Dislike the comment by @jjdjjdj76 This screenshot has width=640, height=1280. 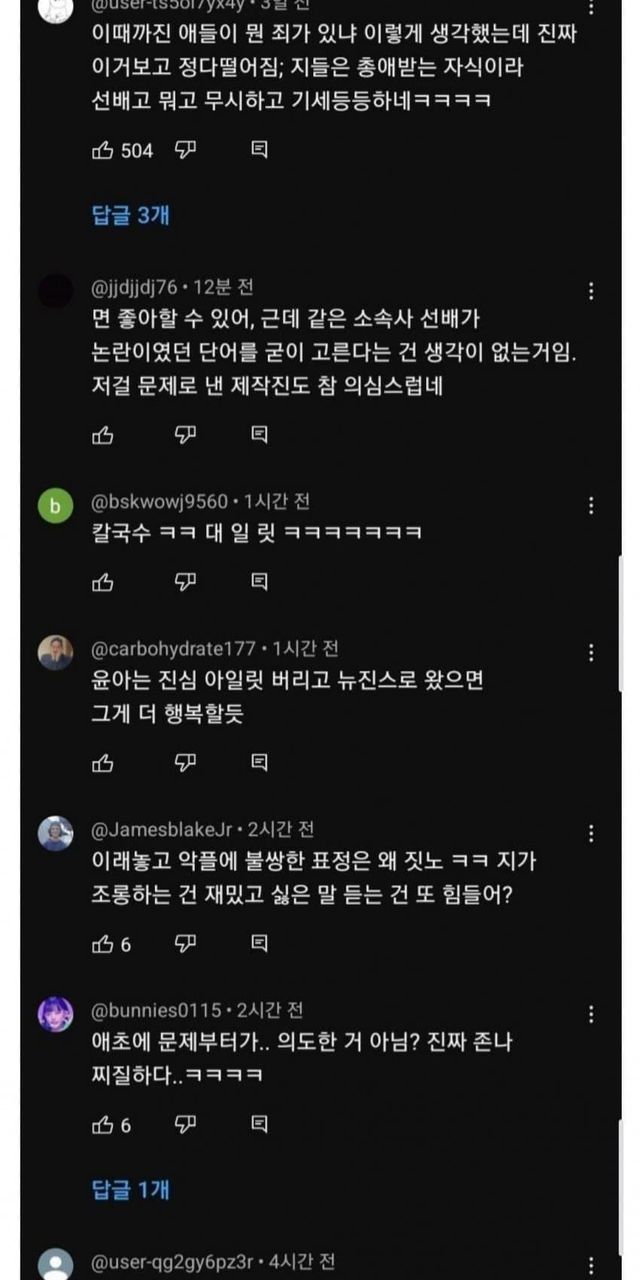point(185,434)
